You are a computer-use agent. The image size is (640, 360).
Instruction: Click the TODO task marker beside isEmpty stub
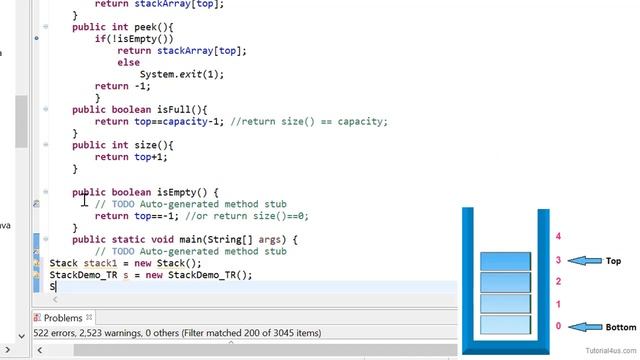click(36, 203)
